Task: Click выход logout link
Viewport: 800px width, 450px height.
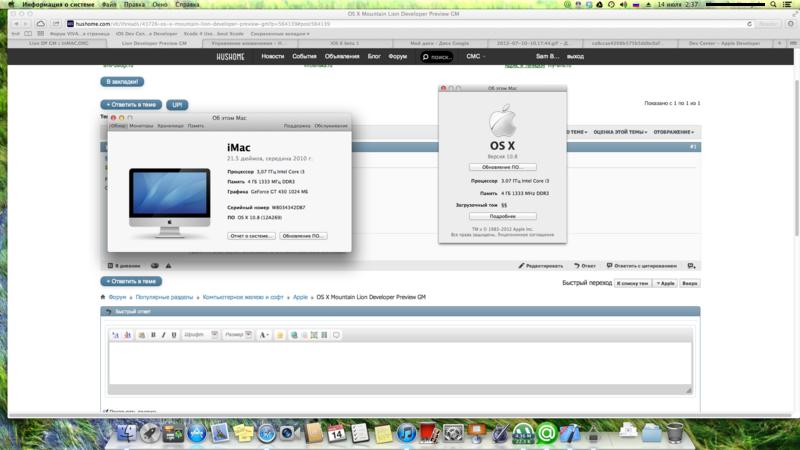Action: coord(575,57)
